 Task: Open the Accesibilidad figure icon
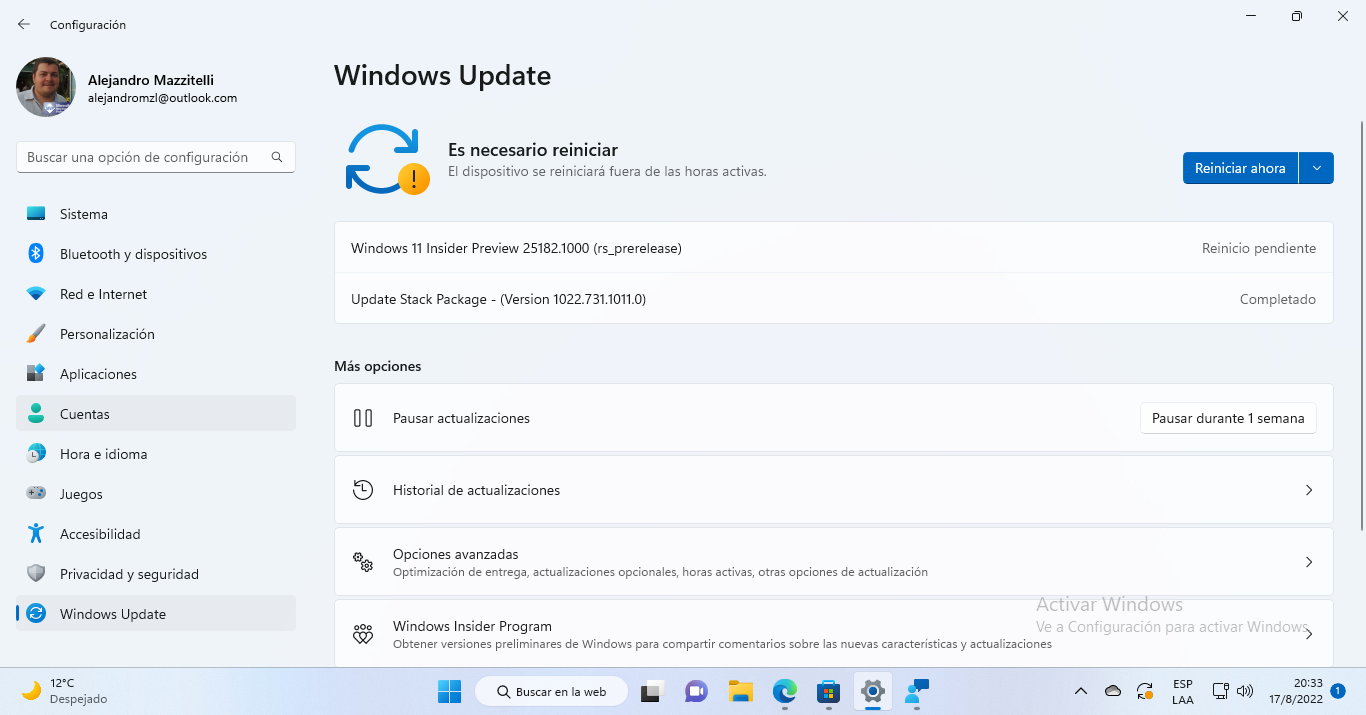tap(36, 534)
